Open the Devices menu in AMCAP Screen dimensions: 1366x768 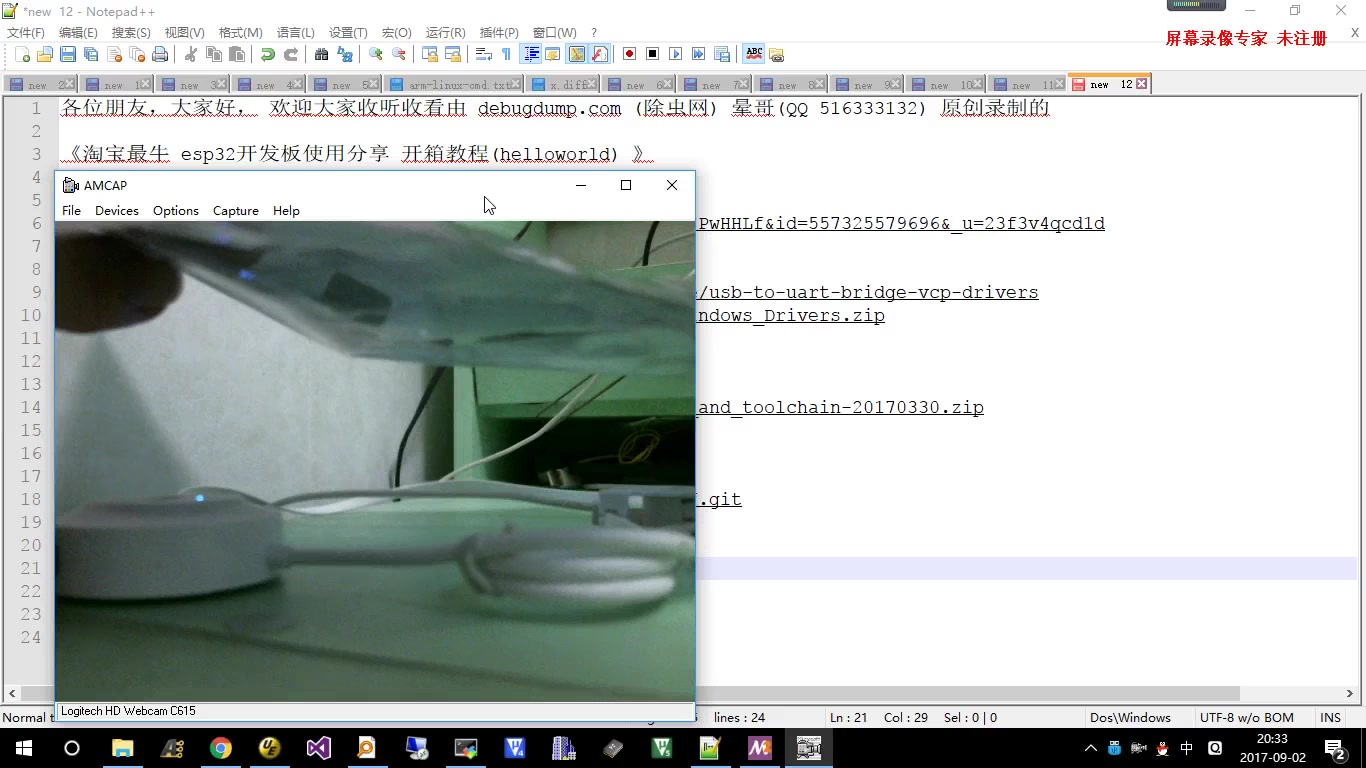pyautogui.click(x=116, y=211)
